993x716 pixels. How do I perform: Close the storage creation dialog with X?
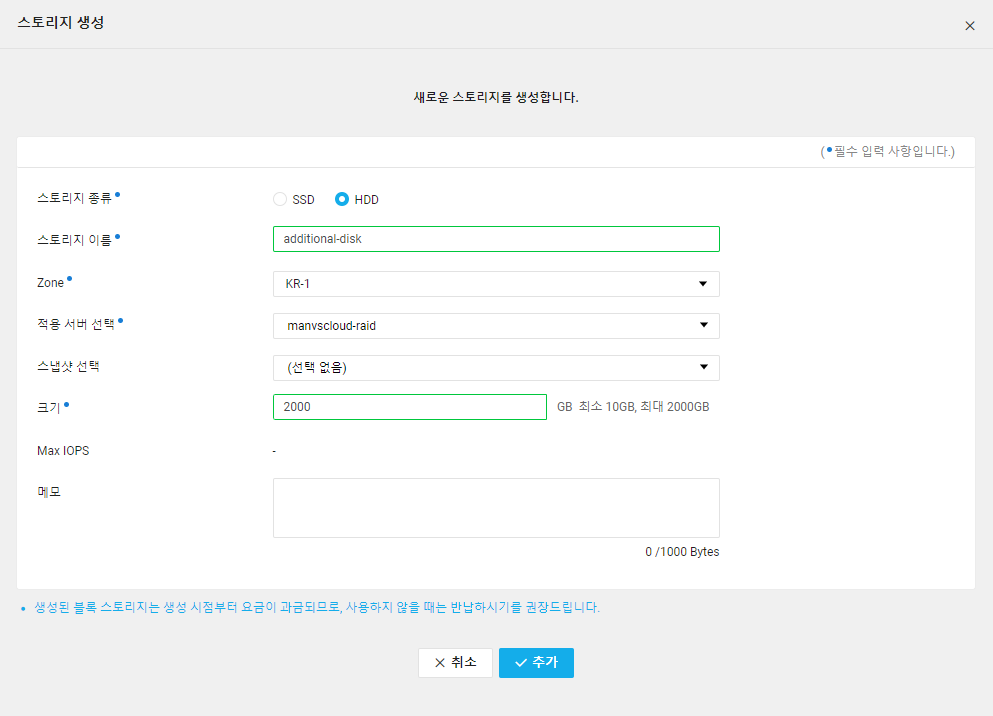tap(970, 26)
